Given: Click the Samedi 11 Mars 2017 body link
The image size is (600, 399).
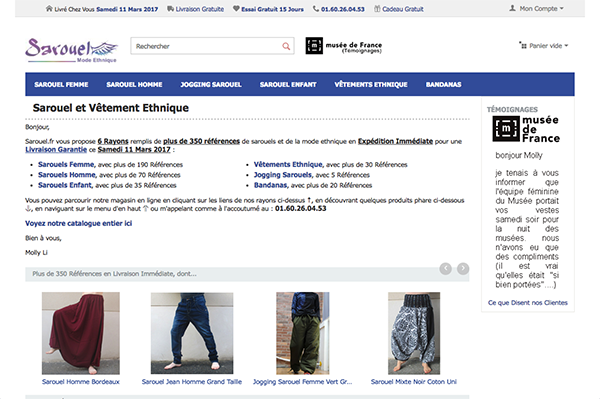Looking at the screenshot, I should (x=134, y=150).
